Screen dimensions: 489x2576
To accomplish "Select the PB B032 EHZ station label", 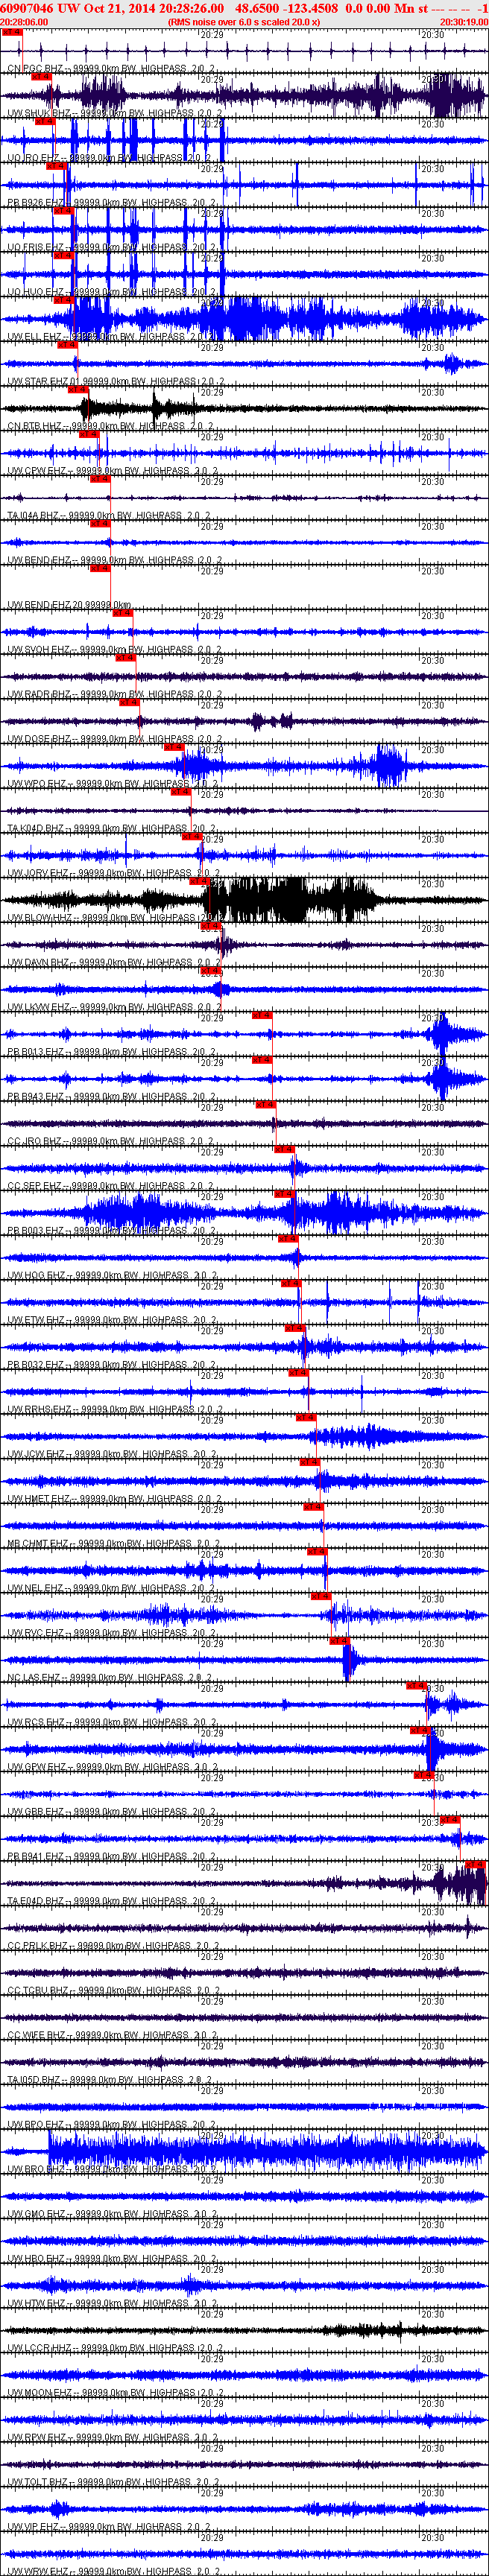I will click(x=112, y=1366).
